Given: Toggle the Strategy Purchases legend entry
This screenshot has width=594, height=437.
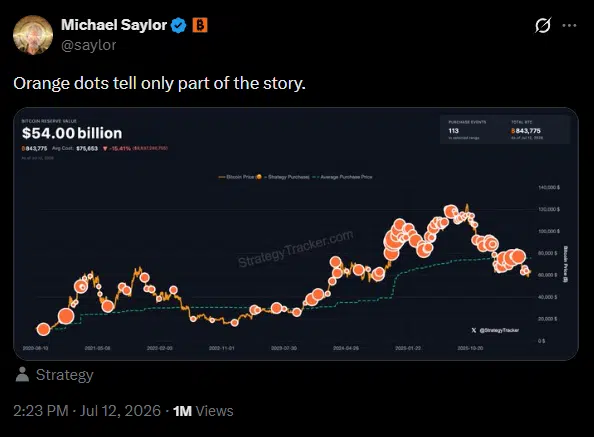Looking at the screenshot, I should pos(283,177).
